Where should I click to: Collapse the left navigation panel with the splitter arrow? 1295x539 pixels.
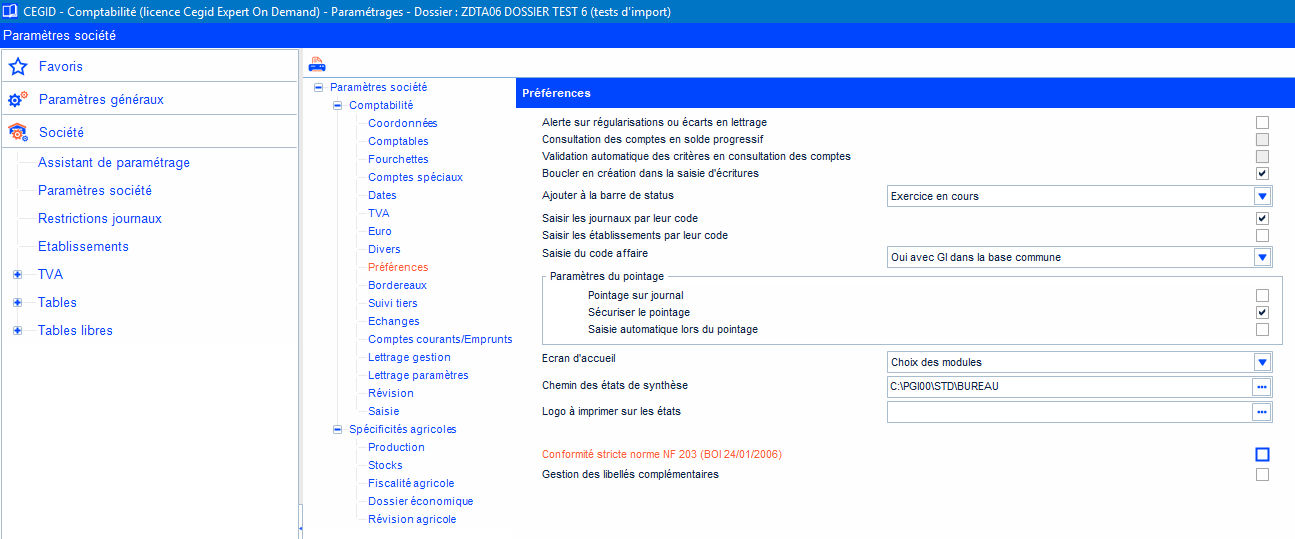point(300,526)
